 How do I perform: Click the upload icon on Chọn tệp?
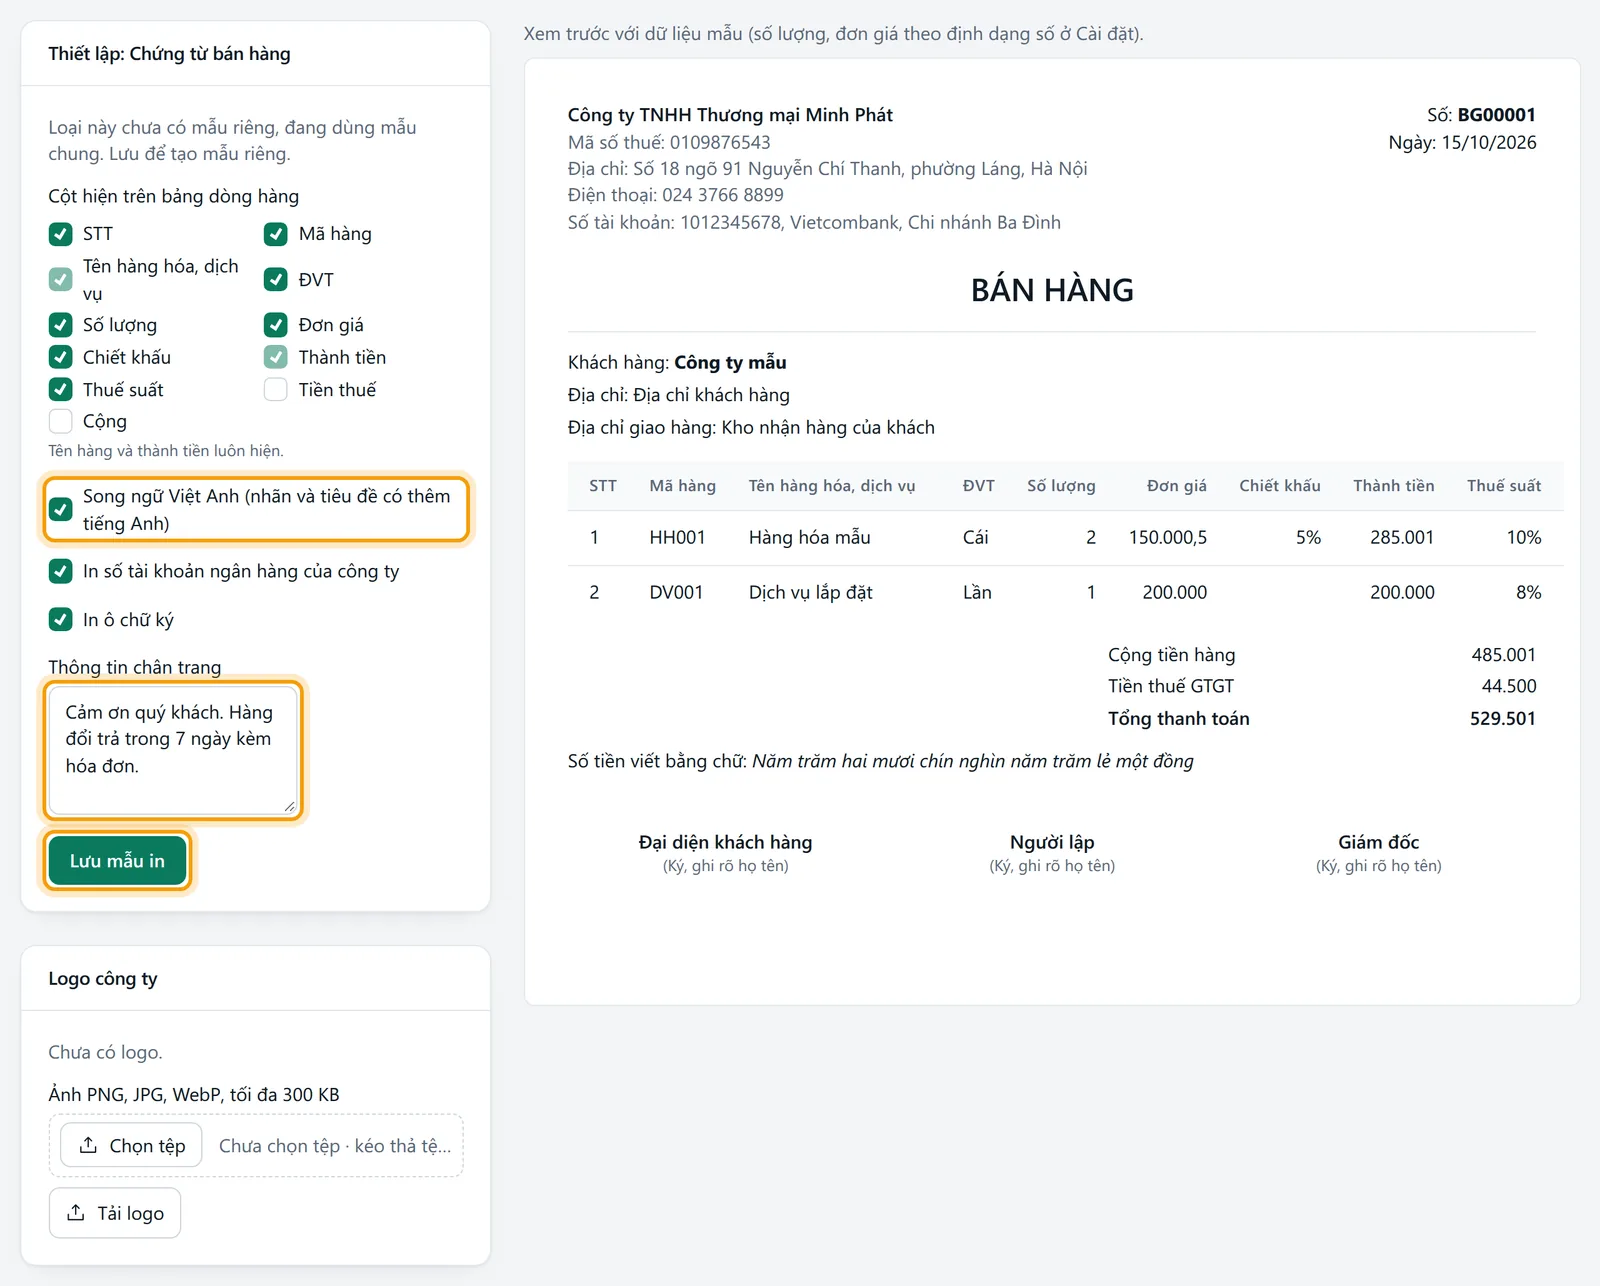click(88, 1145)
